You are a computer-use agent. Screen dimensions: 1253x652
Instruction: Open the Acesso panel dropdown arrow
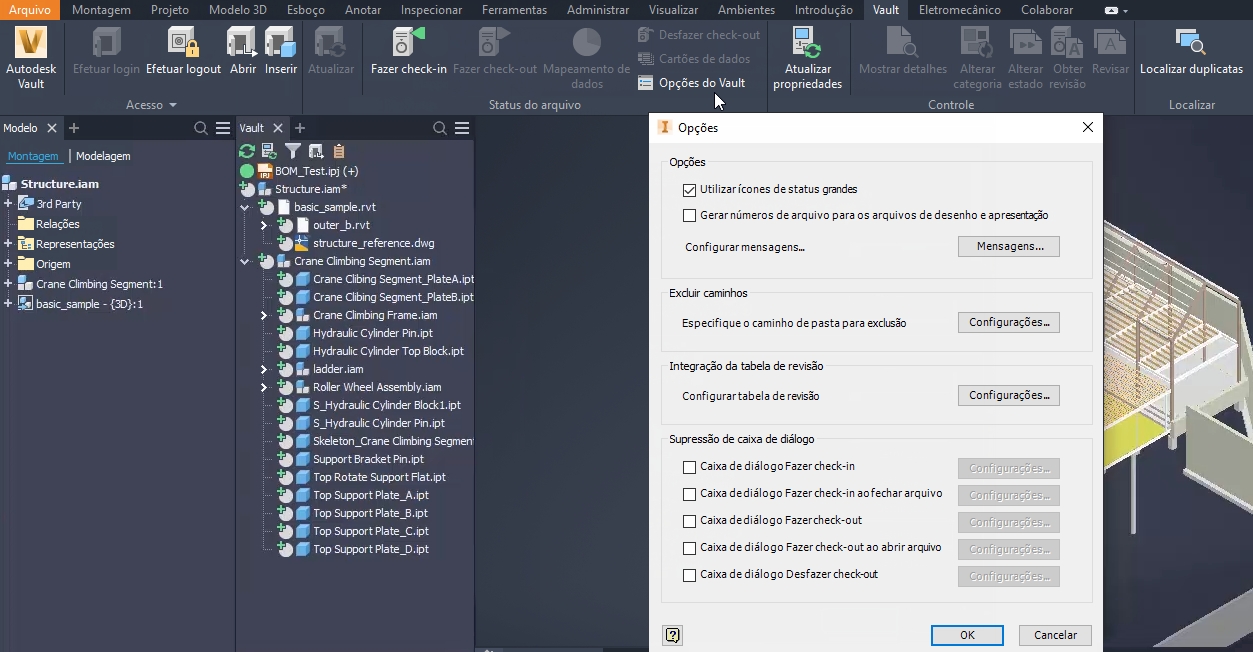(172, 105)
